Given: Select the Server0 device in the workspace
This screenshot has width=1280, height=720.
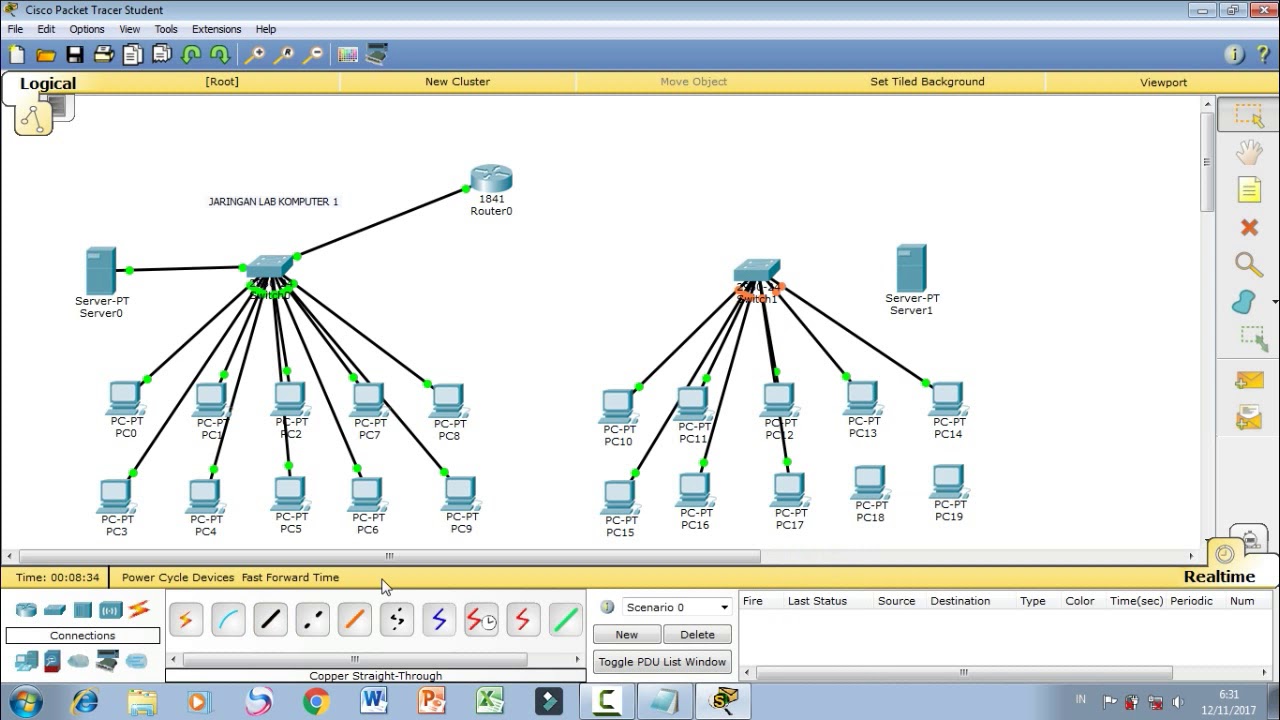Looking at the screenshot, I should (x=101, y=271).
